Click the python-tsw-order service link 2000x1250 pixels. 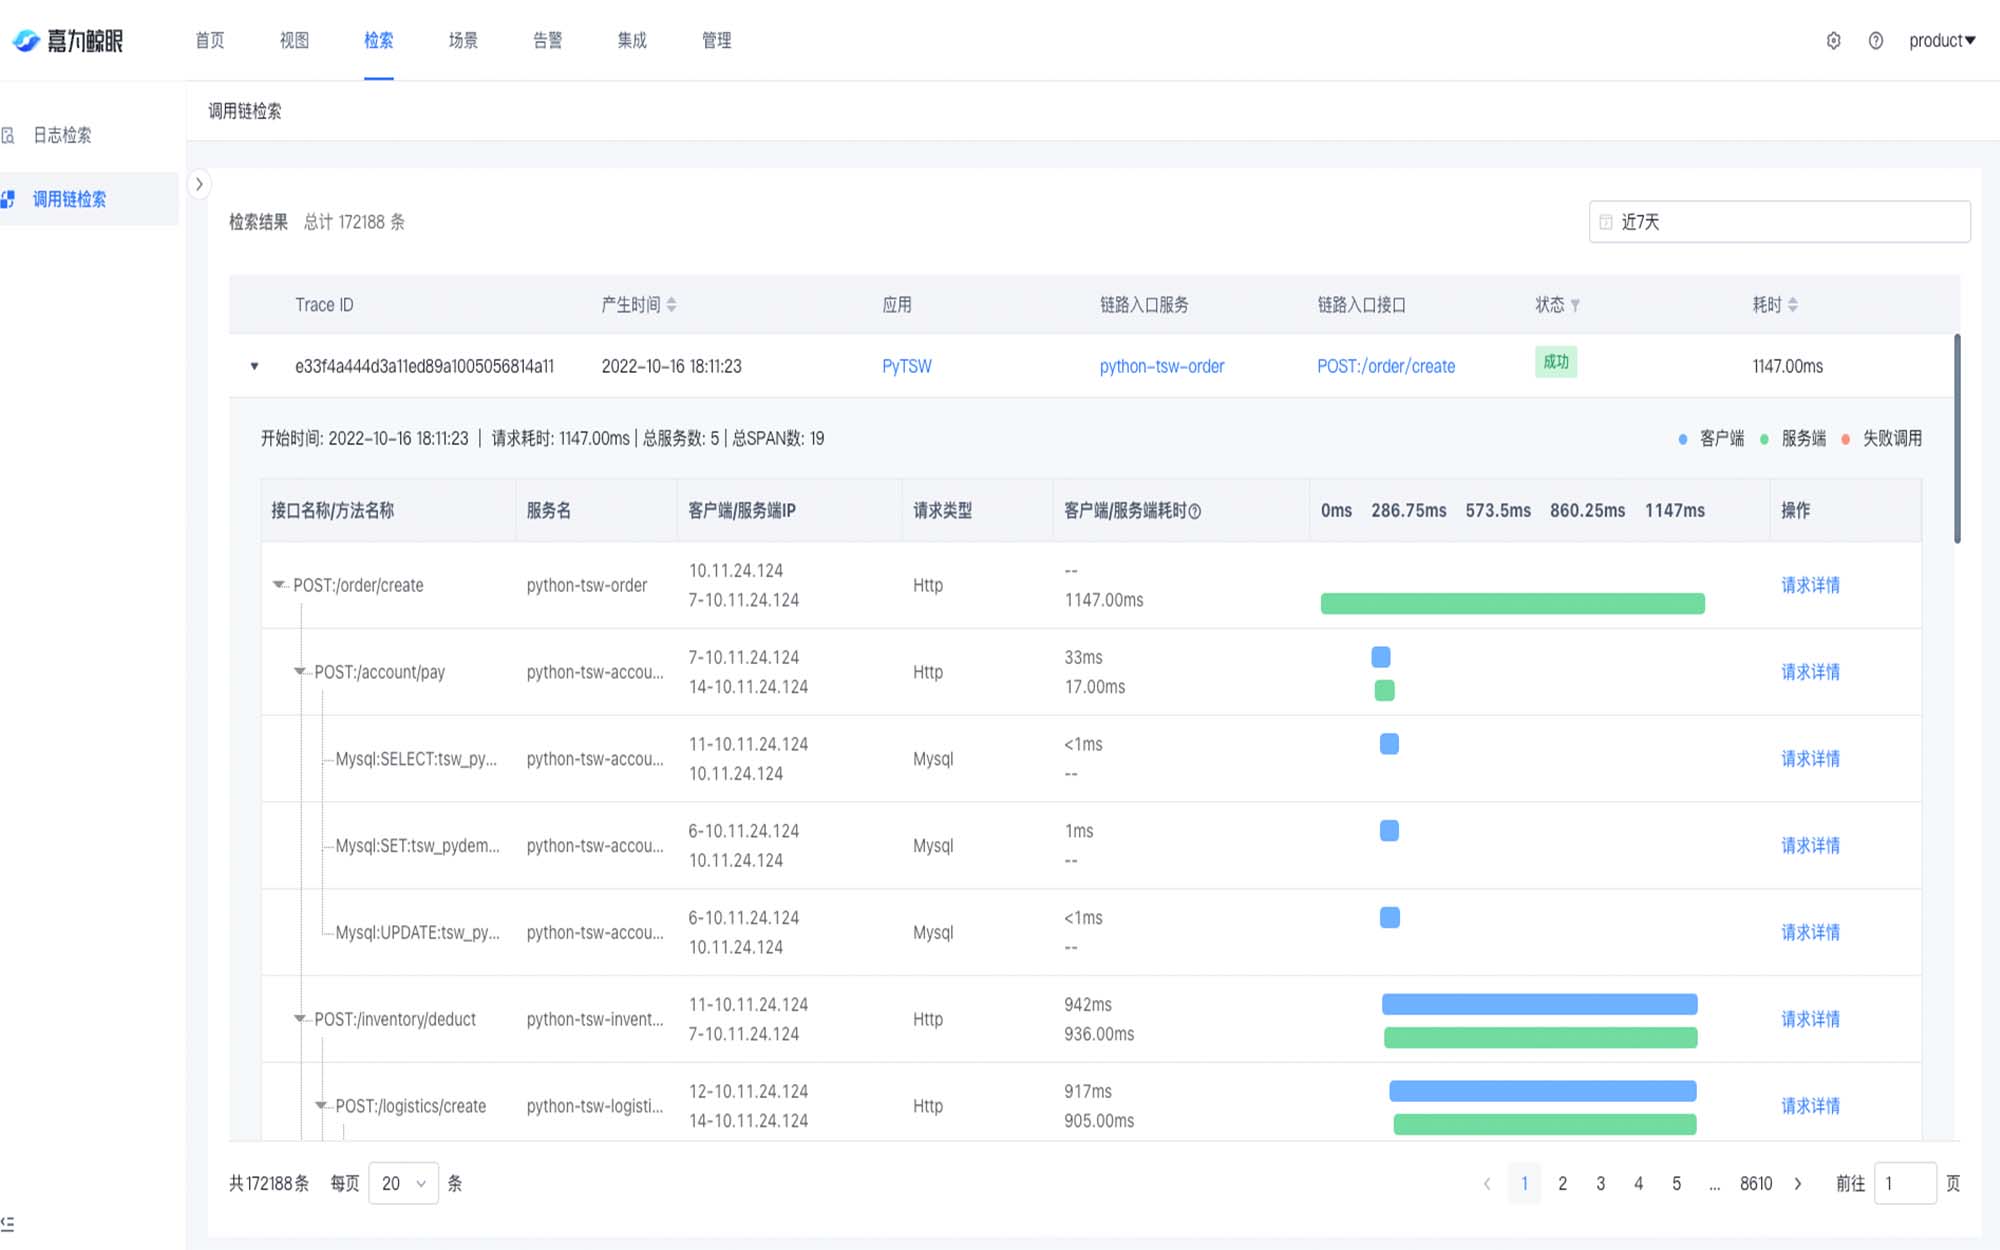click(x=1161, y=366)
